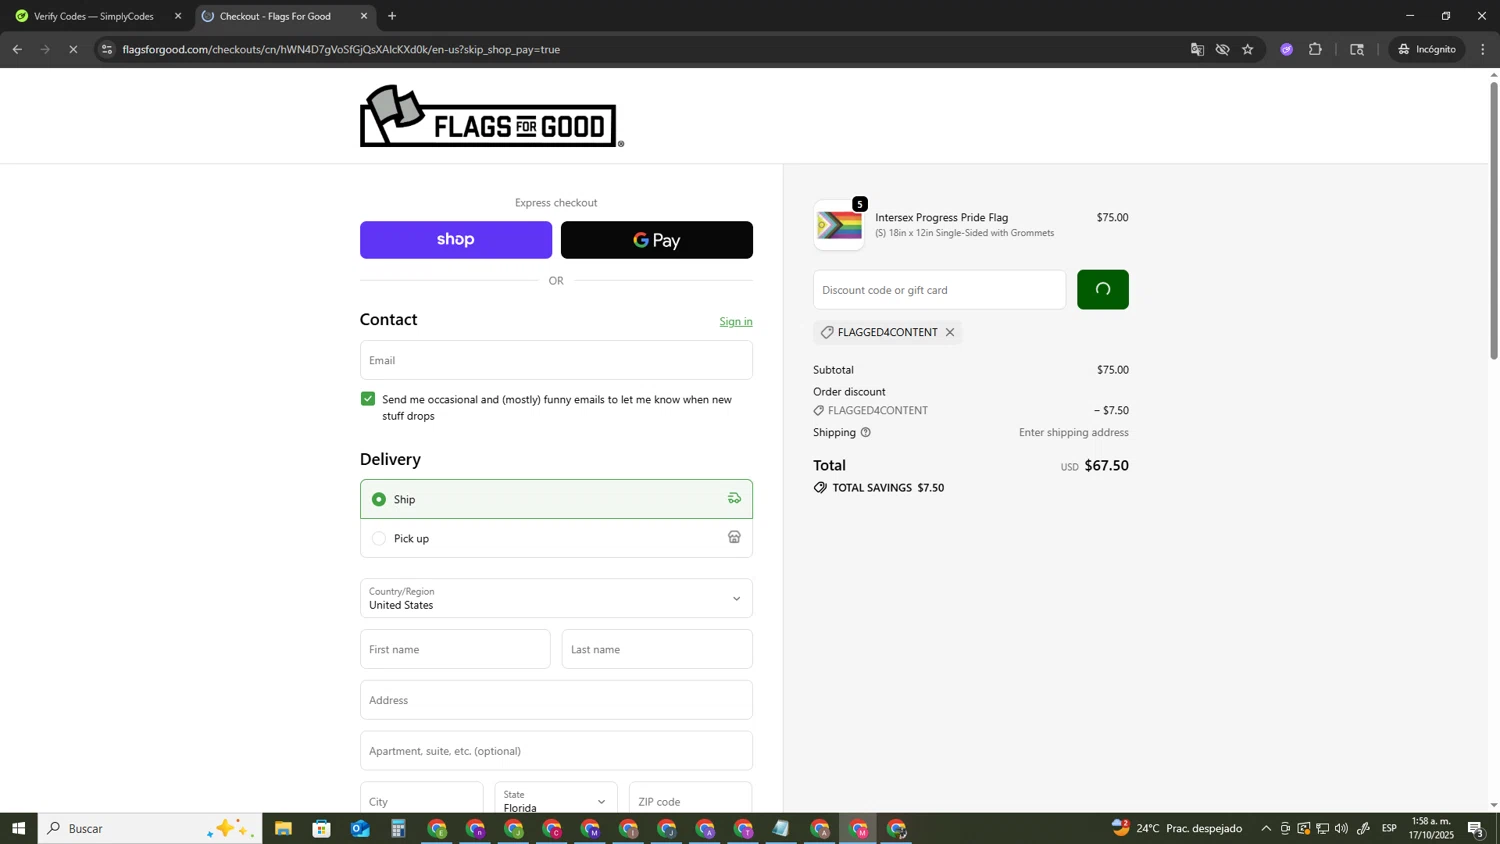The height and width of the screenshot is (844, 1500).
Task: Click the ESP language indicator
Action: click(1389, 829)
